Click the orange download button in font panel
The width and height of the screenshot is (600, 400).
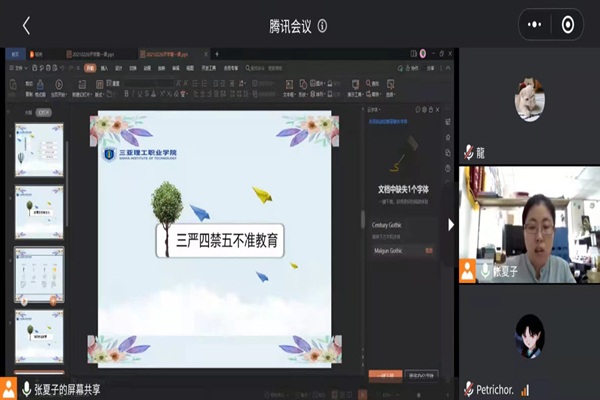[x=385, y=375]
